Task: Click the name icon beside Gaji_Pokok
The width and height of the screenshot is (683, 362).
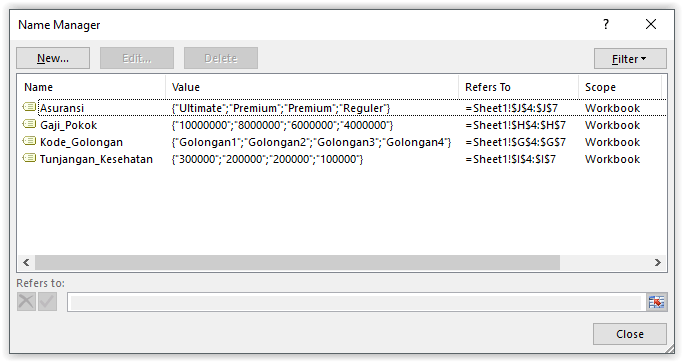Action: click(x=29, y=124)
